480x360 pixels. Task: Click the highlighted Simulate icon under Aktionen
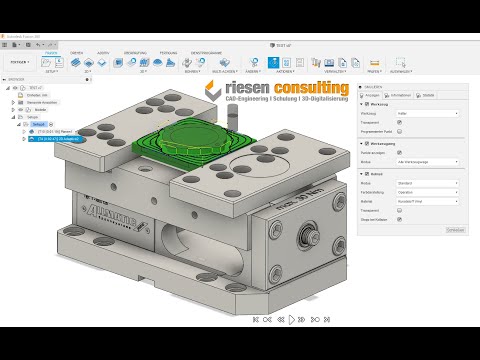pos(273,62)
